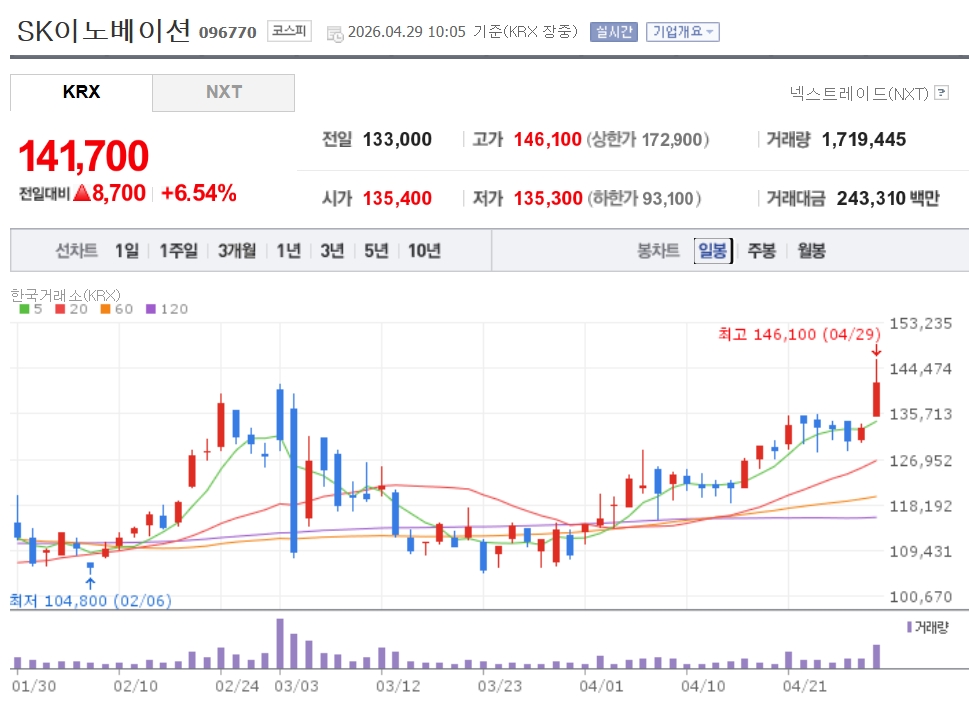Click the 코스피 market badge

tap(290, 31)
